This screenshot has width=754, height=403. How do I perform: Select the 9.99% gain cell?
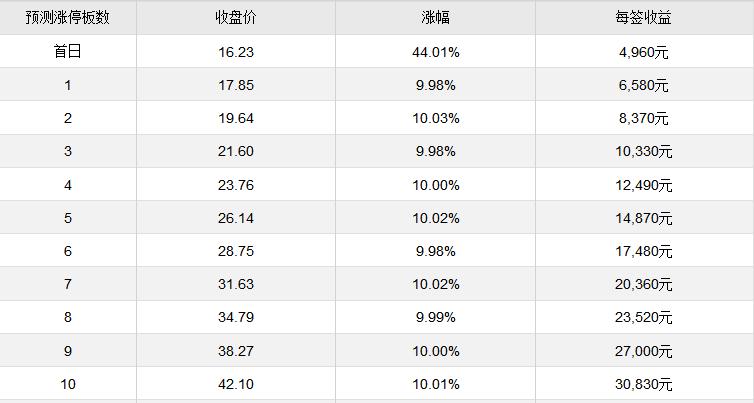coord(436,318)
